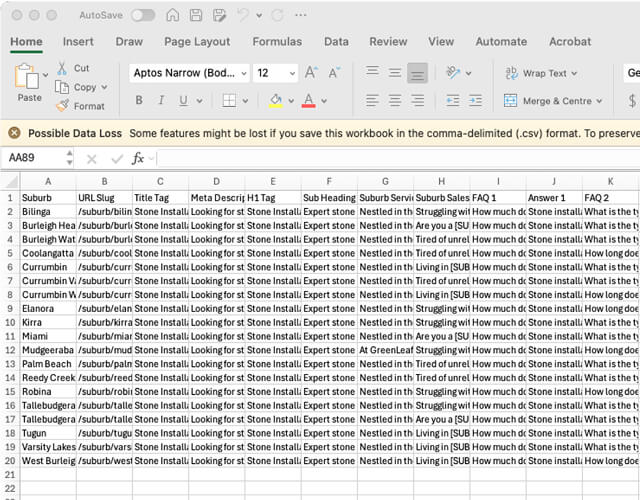Click the Save icon in title bar

(195, 15)
